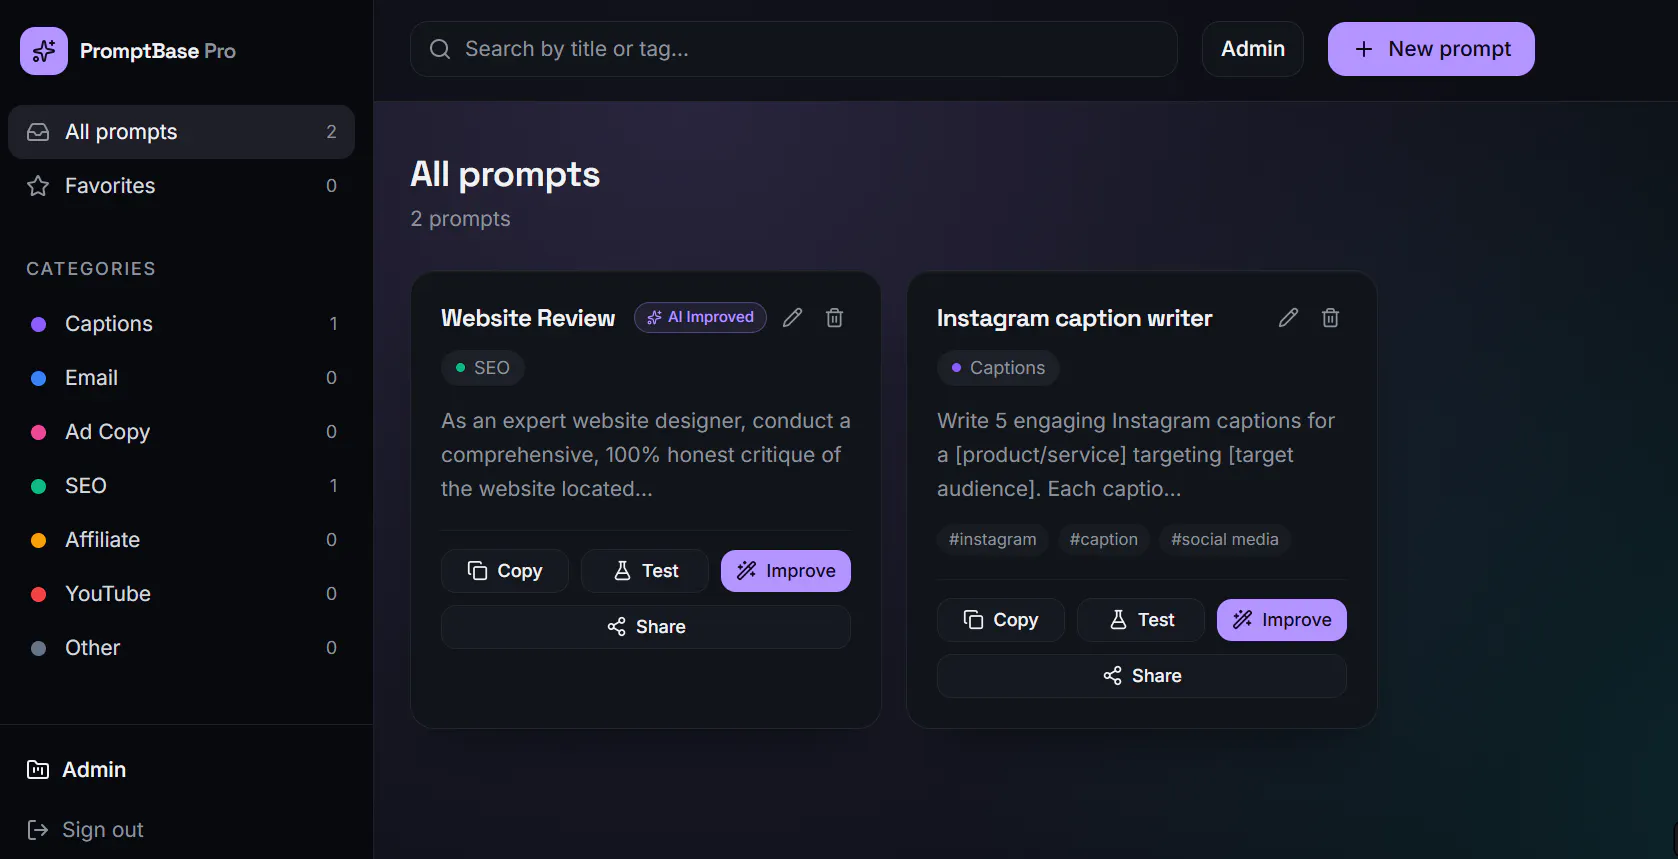Filter by the Captions category

point(181,324)
